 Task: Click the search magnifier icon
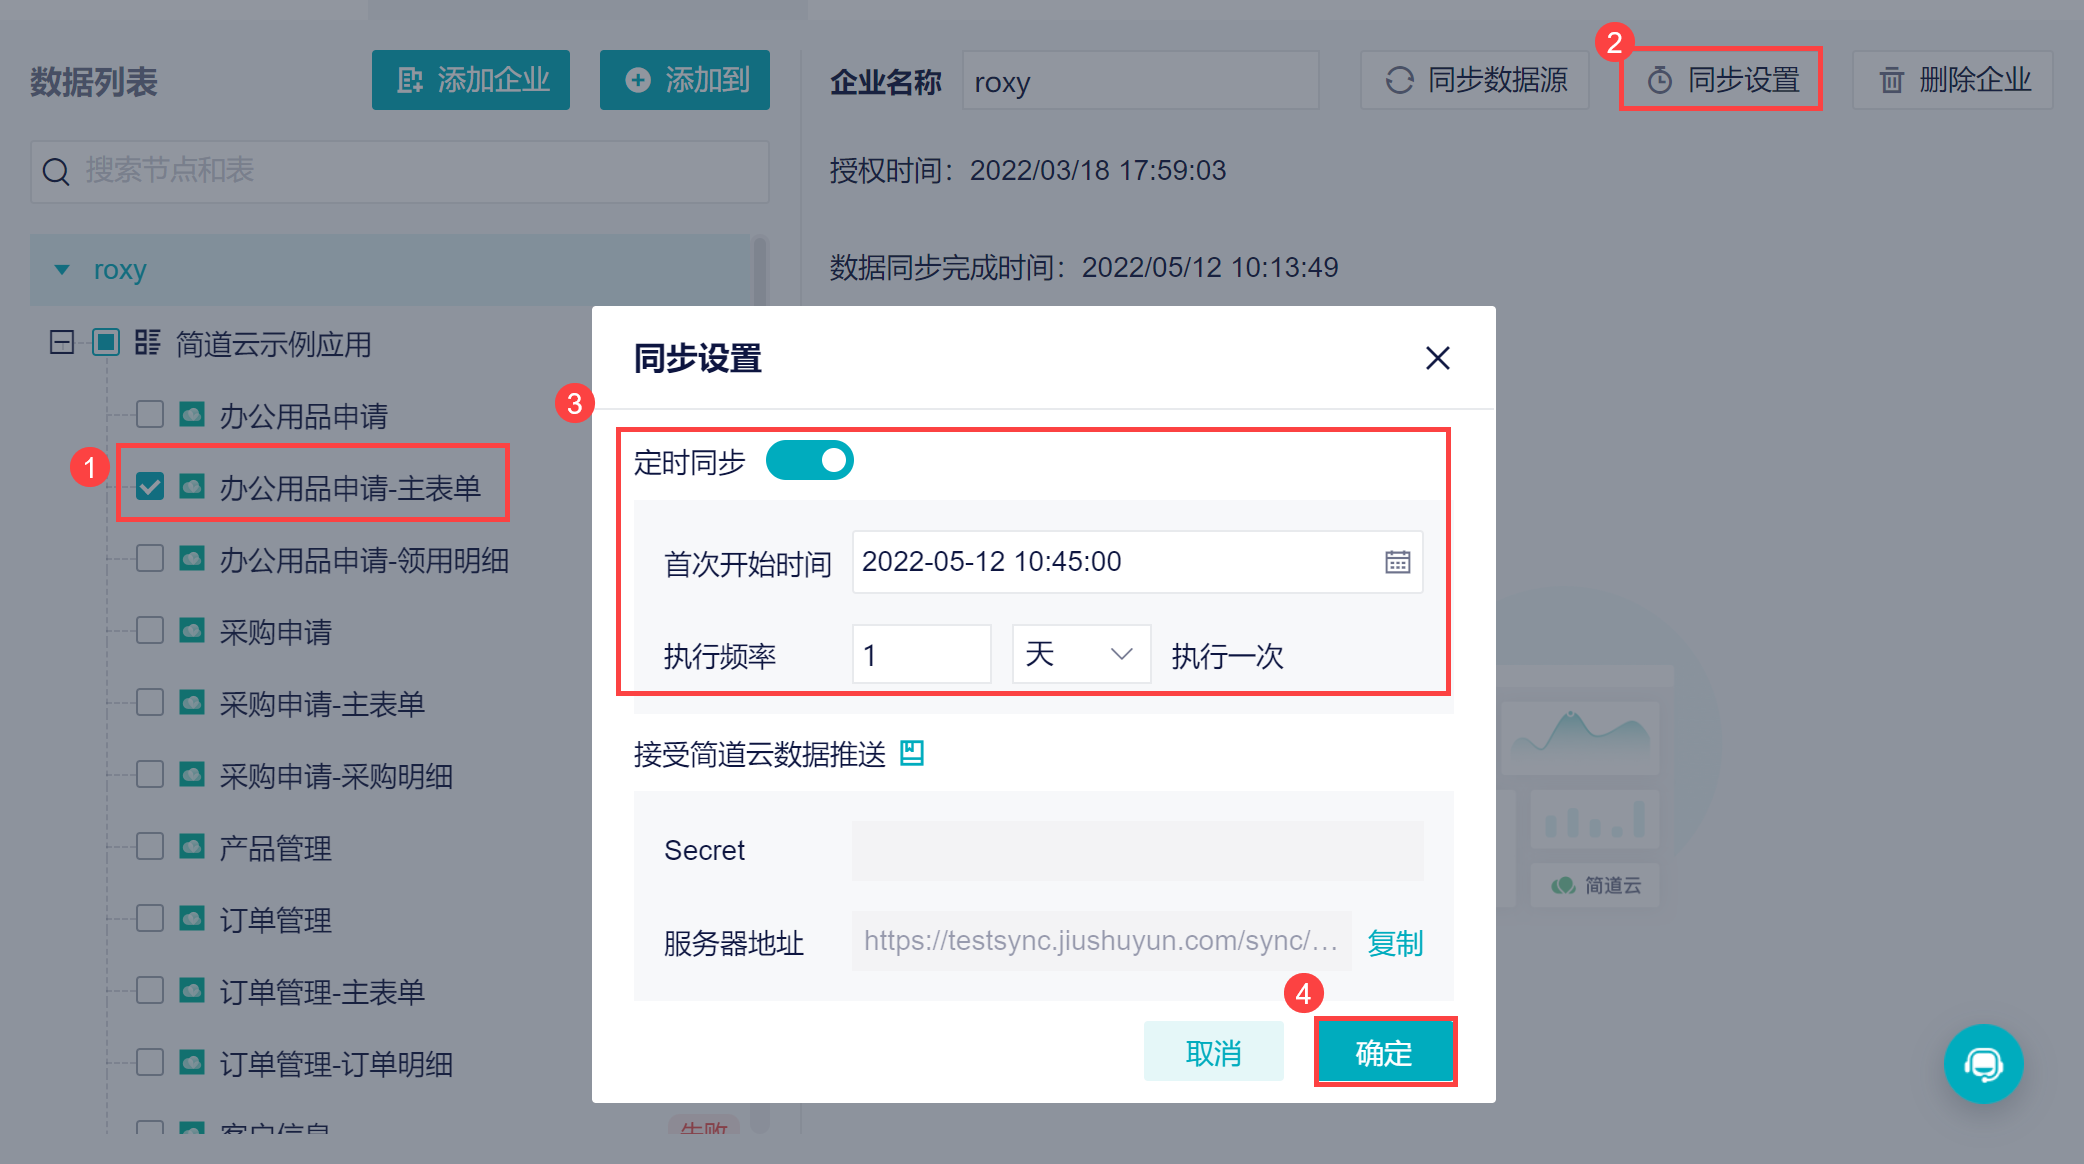pos(56,172)
